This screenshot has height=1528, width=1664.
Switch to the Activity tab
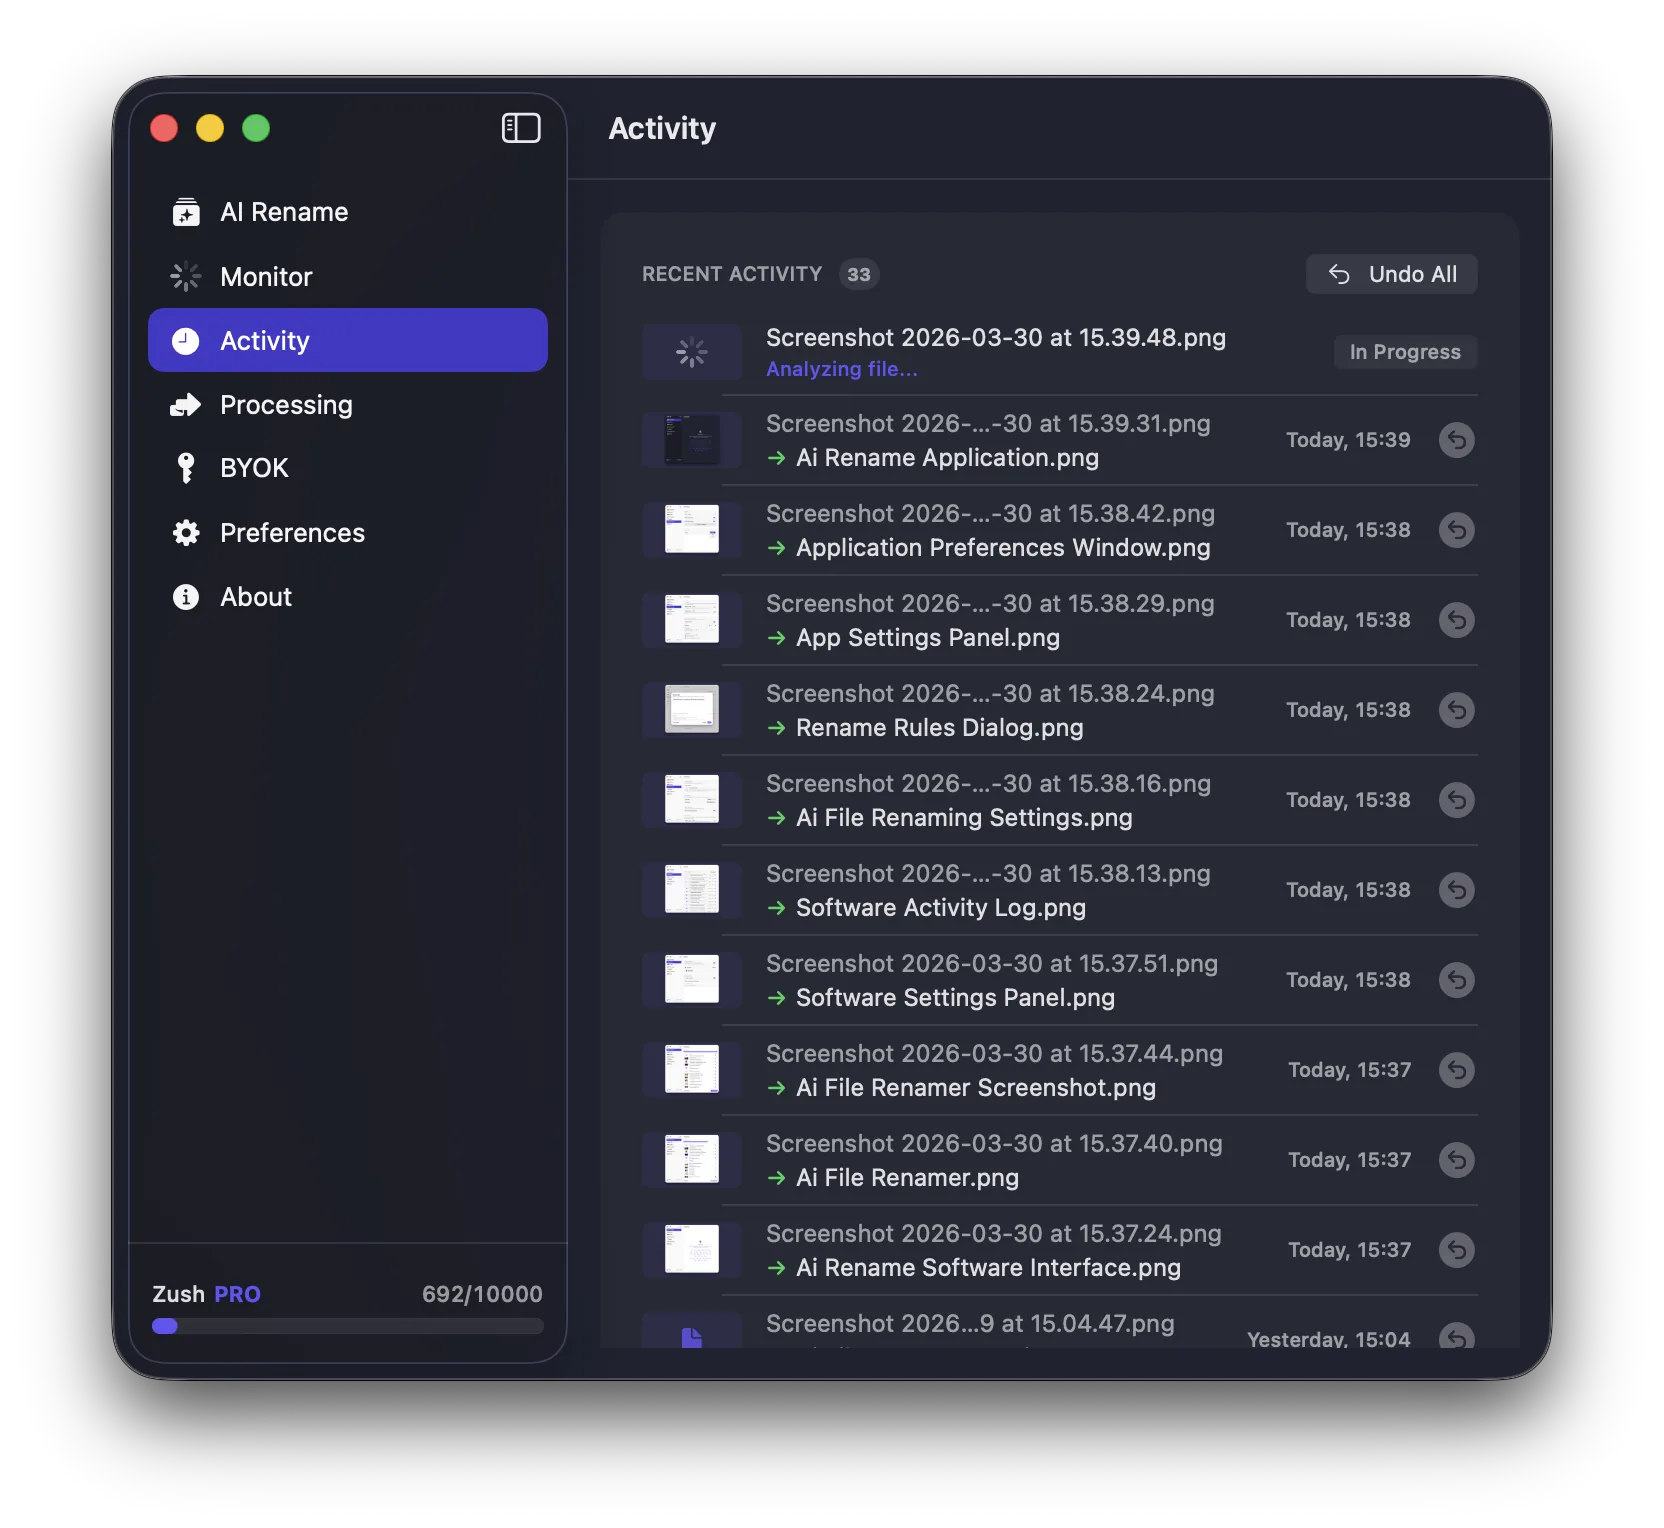click(265, 340)
